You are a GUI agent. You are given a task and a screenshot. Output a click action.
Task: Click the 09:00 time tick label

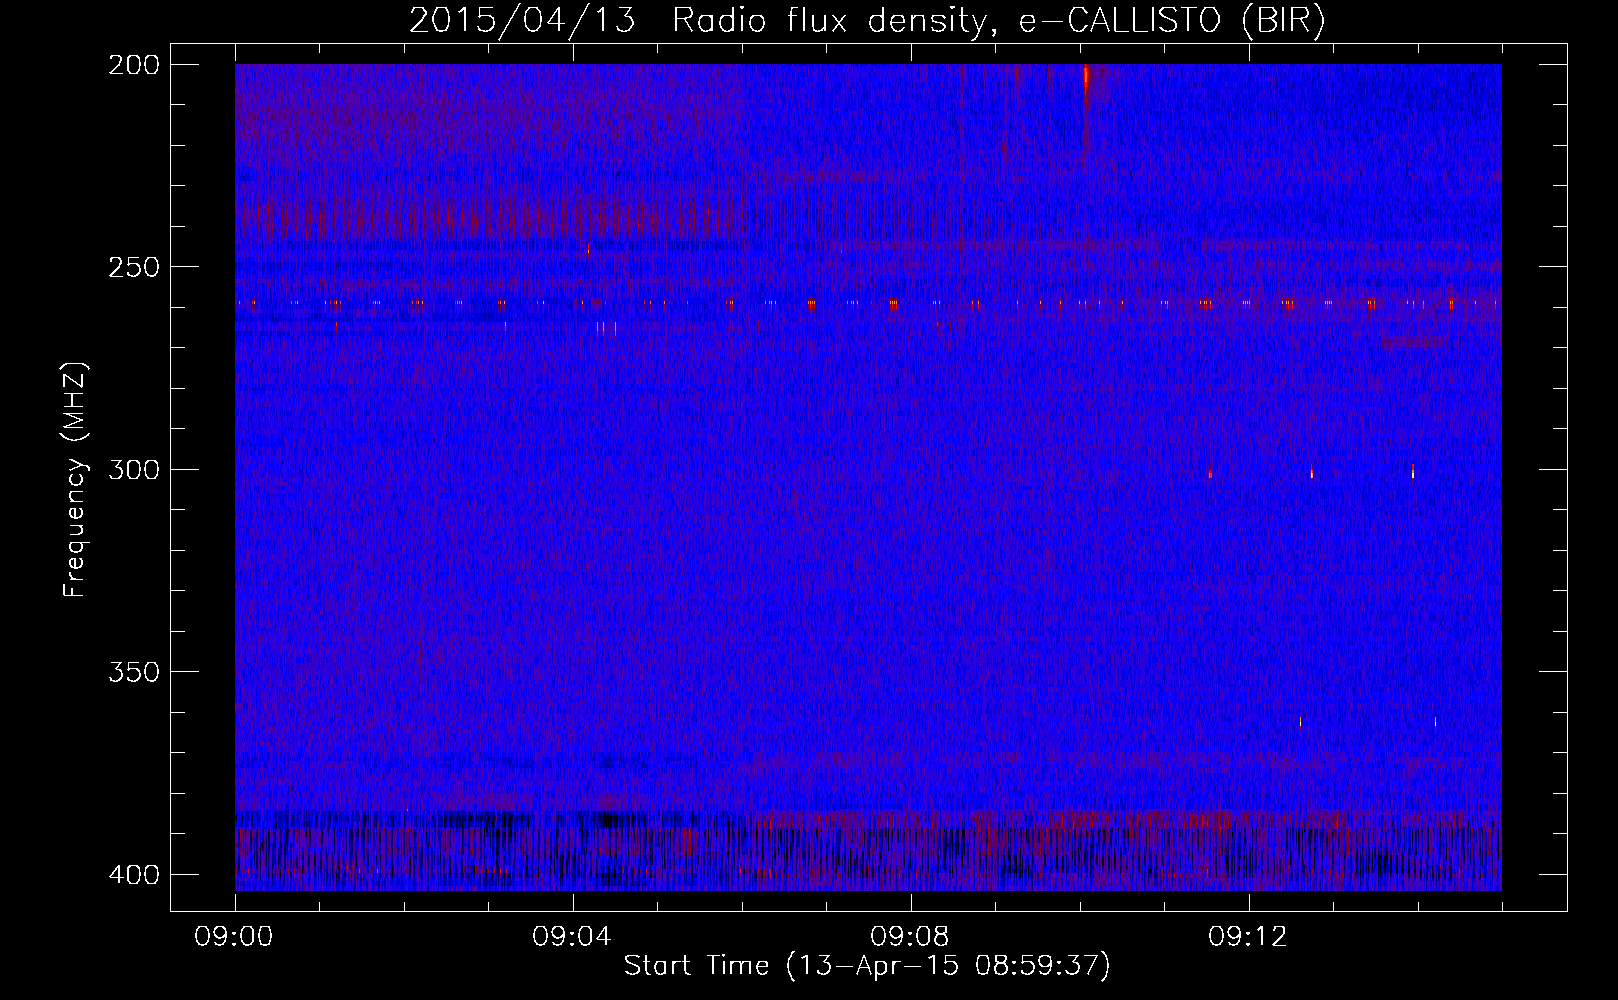235,937
